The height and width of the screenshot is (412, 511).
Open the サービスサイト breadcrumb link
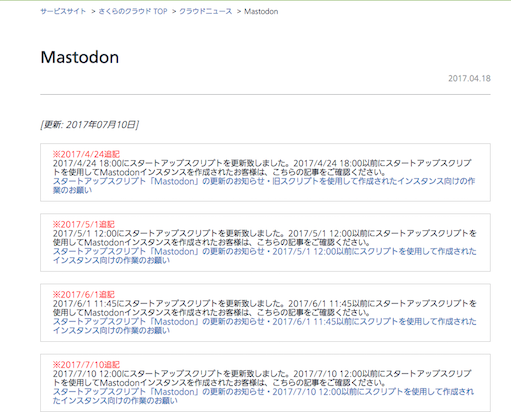click(63, 11)
